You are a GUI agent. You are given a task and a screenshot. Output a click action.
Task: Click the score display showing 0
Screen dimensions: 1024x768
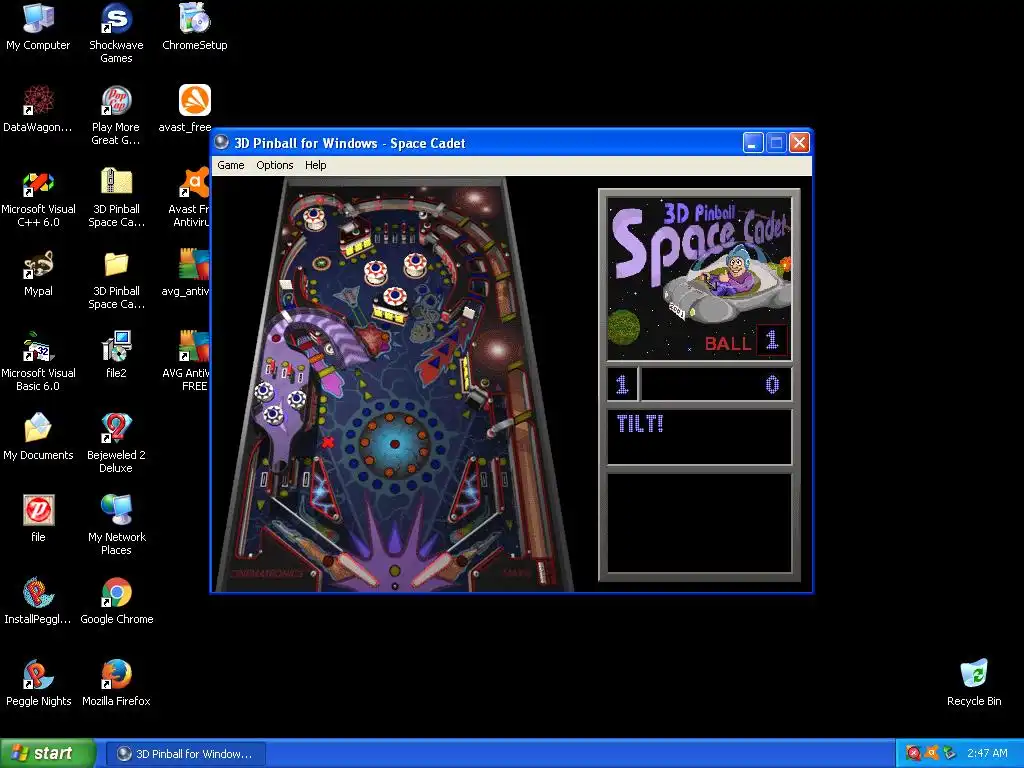point(716,384)
